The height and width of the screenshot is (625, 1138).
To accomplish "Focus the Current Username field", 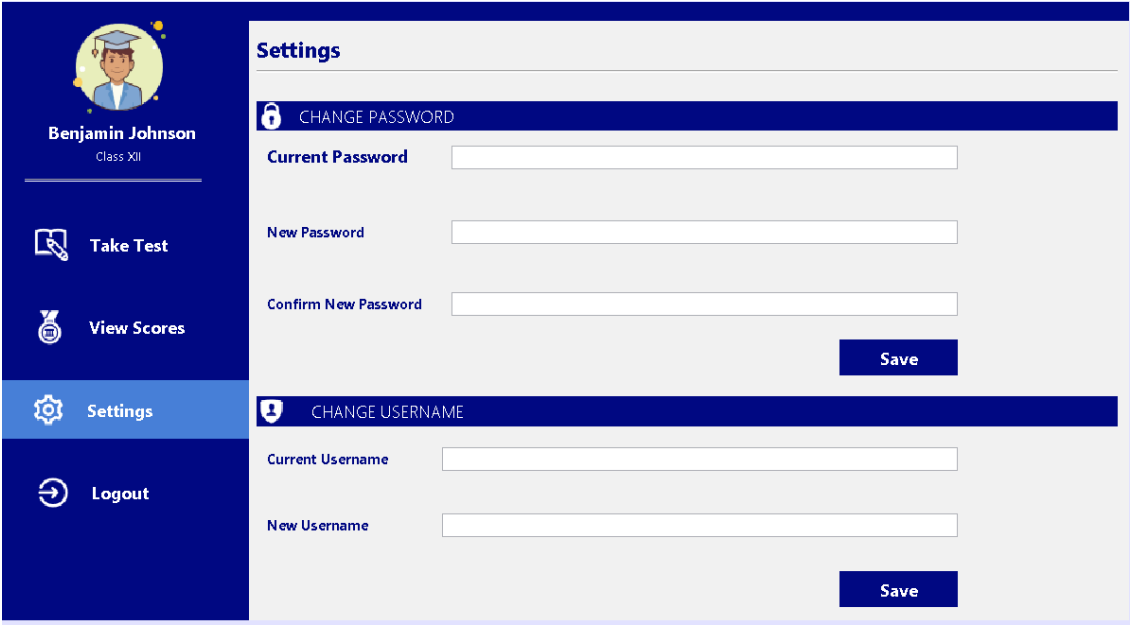I will pos(700,459).
